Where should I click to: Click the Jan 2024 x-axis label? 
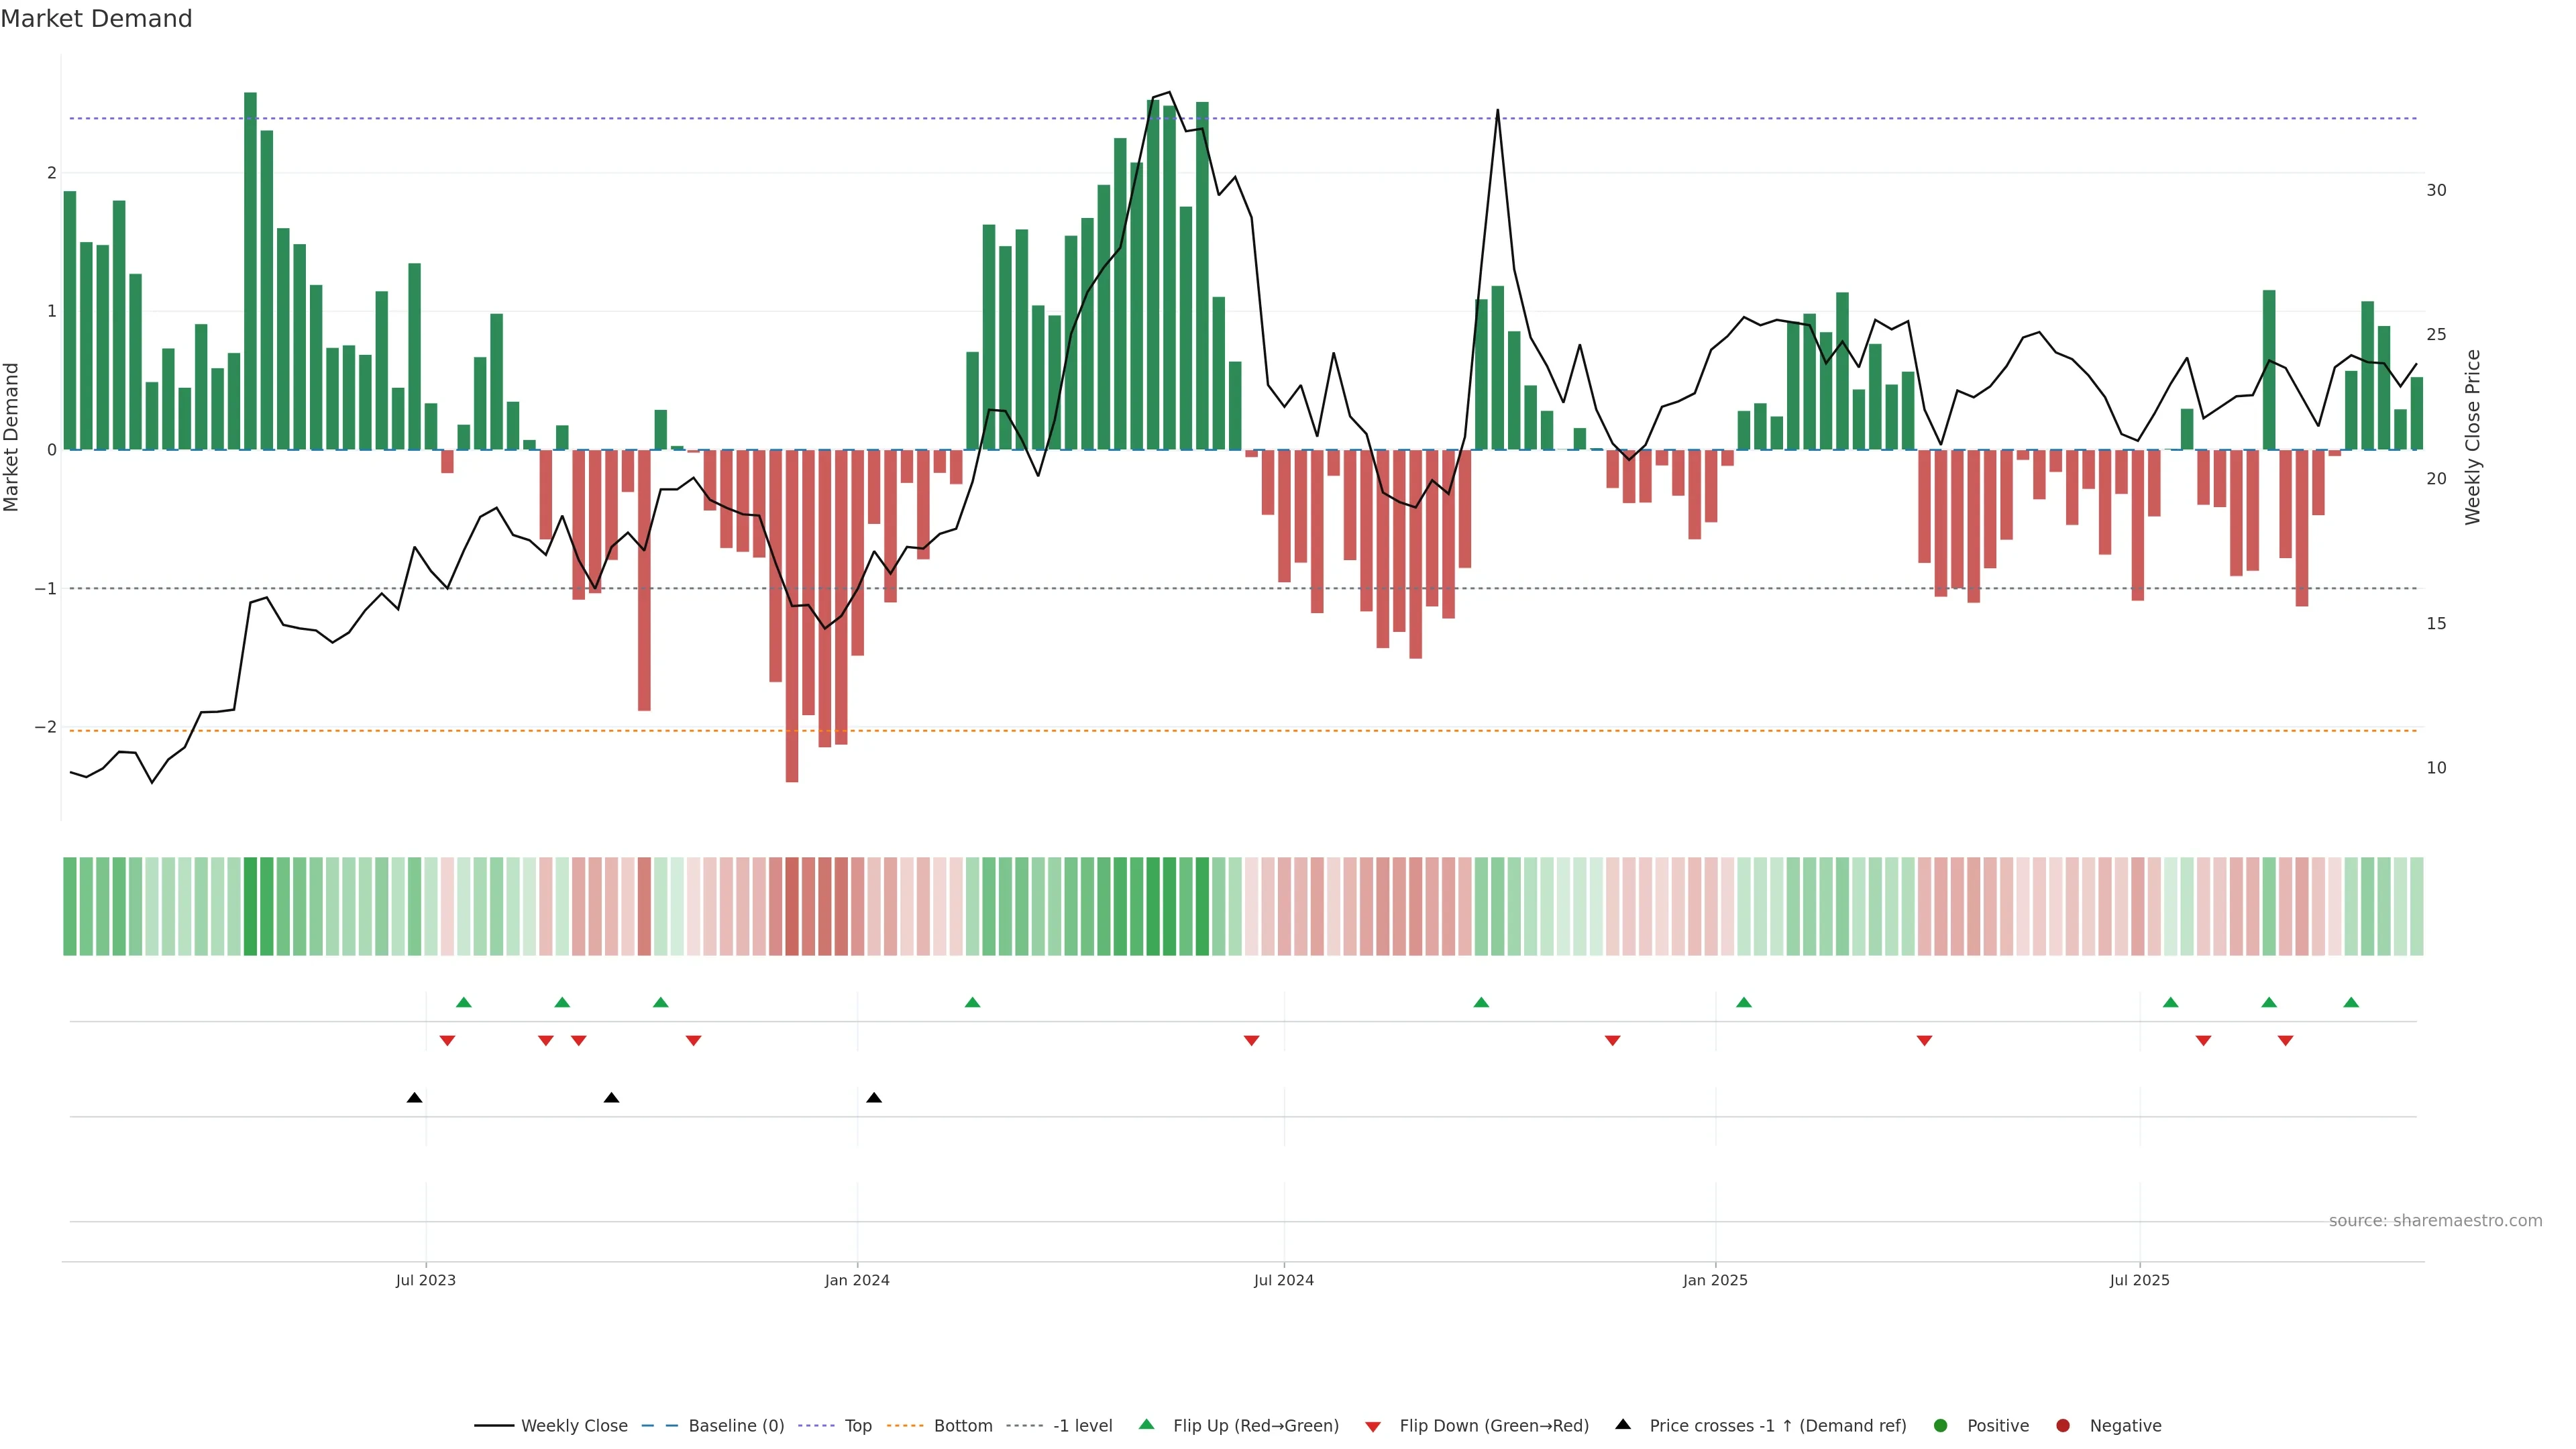pyautogui.click(x=857, y=1280)
